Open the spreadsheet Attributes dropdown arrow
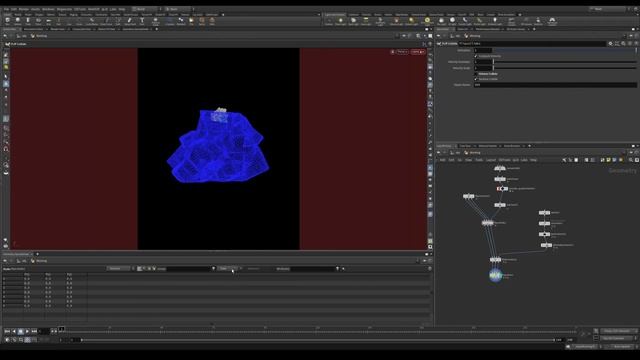The height and width of the screenshot is (360, 640). click(x=337, y=269)
